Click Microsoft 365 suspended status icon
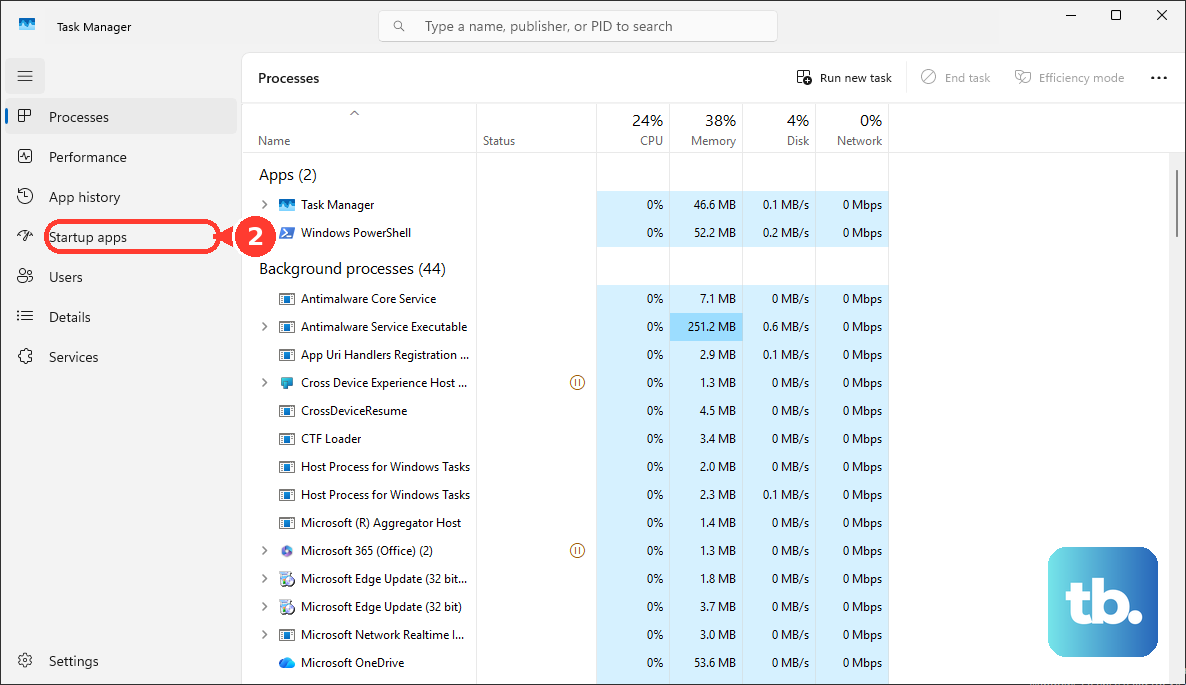Viewport: 1186px width, 685px height. (x=577, y=550)
